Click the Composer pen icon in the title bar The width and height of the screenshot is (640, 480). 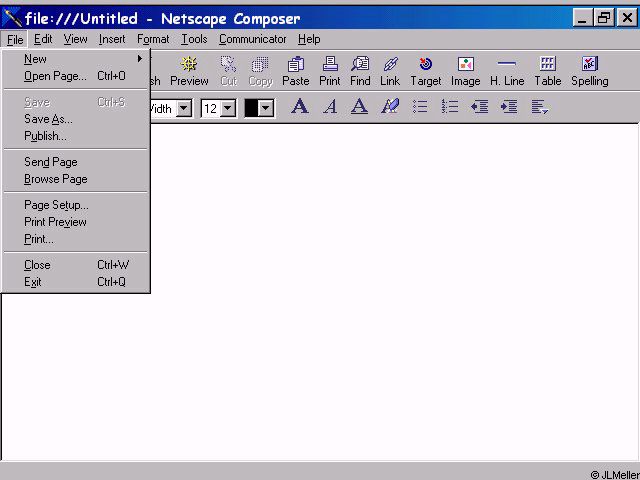point(12,18)
